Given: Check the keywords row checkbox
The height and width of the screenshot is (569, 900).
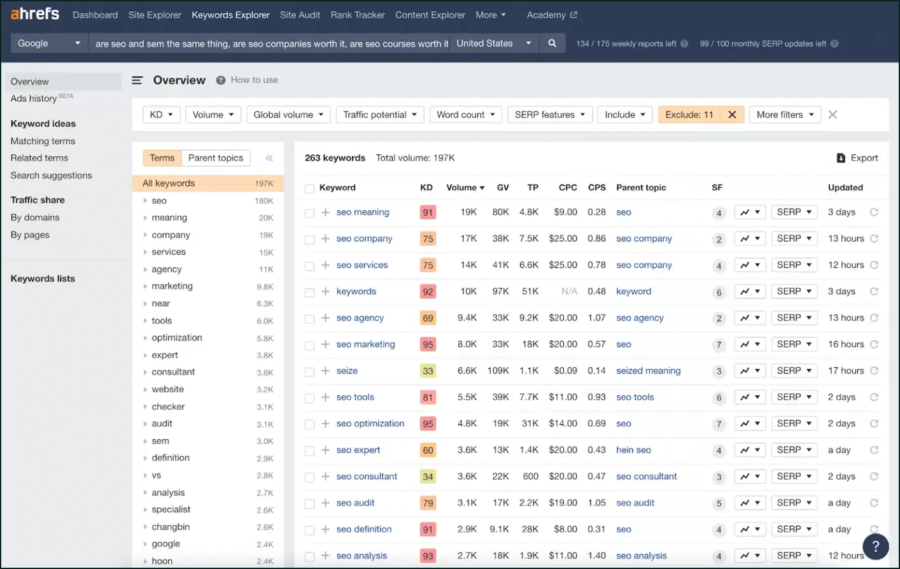Looking at the screenshot, I should 309,292.
